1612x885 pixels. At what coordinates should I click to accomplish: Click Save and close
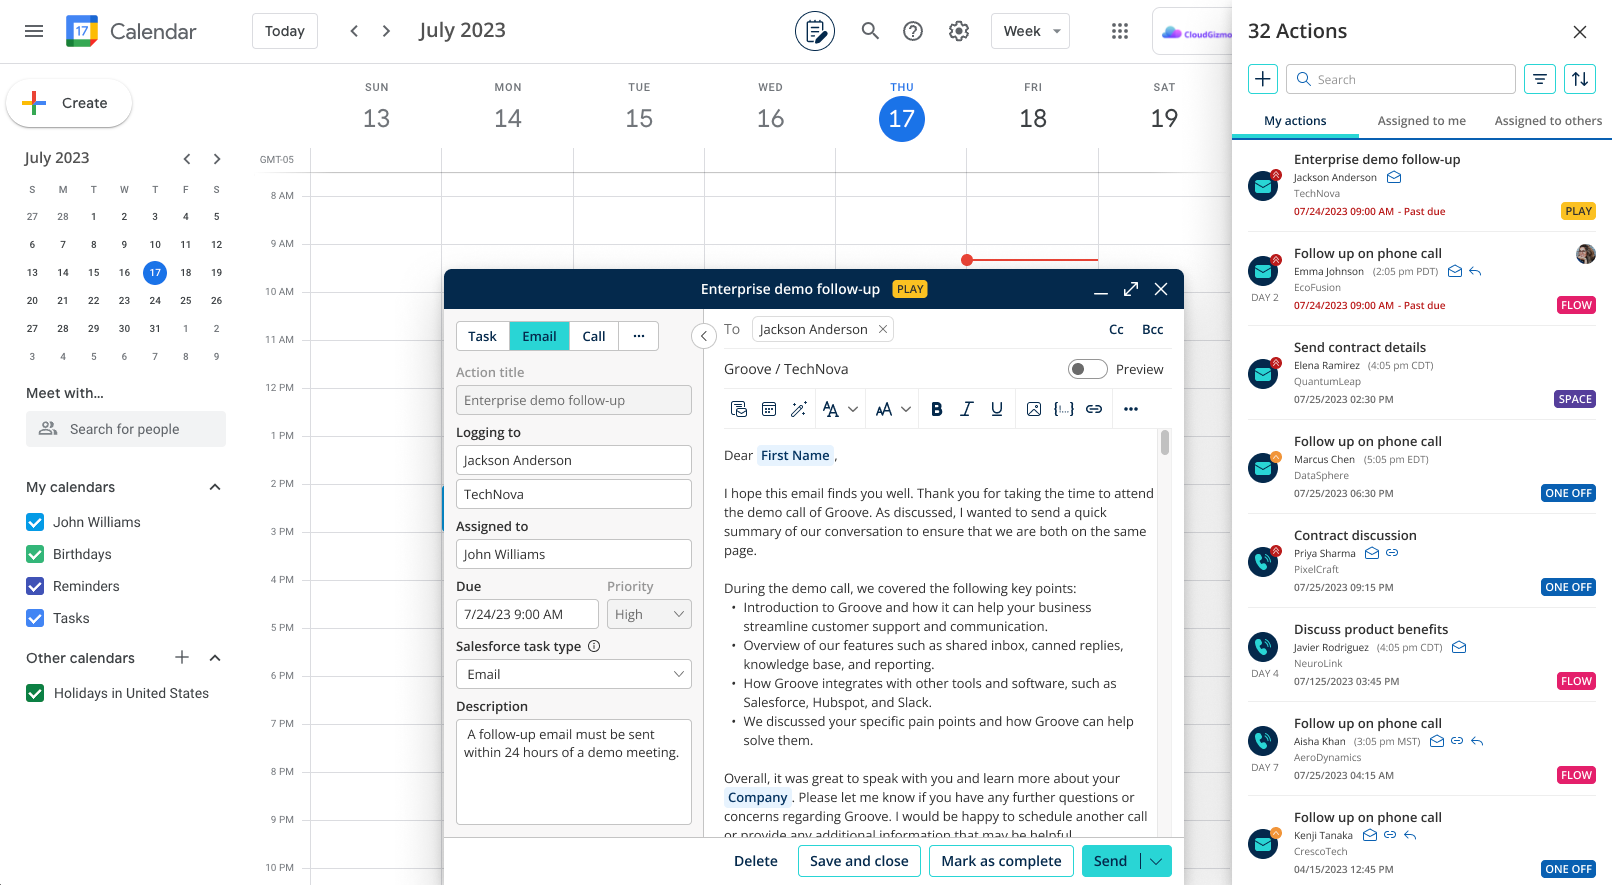pyautogui.click(x=859, y=861)
